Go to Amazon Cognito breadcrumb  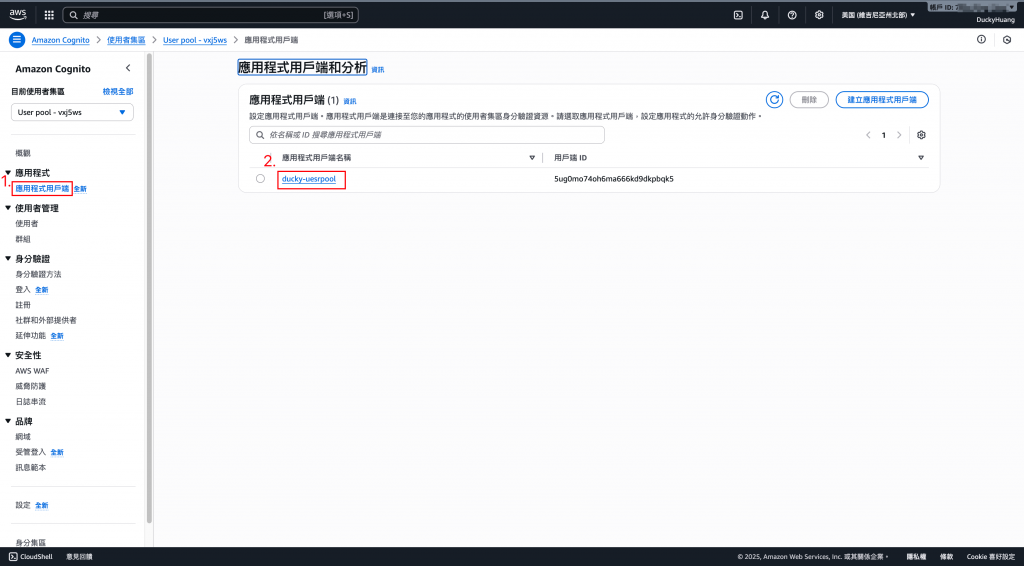61,40
